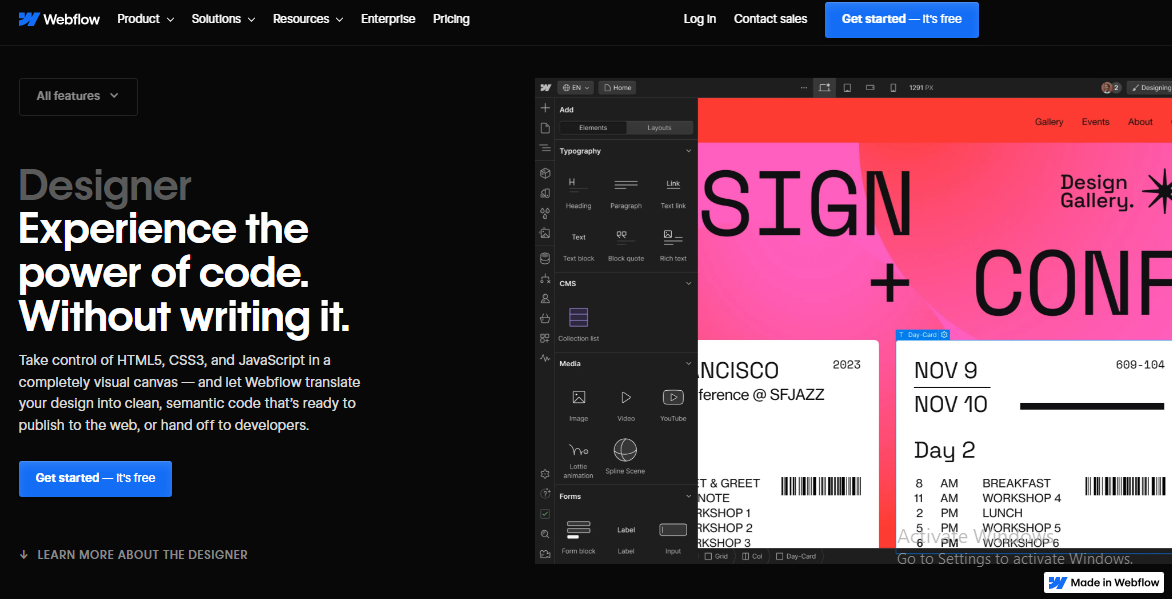Switch to tablet breakpoint icon
1172x599 pixels.
click(x=847, y=87)
